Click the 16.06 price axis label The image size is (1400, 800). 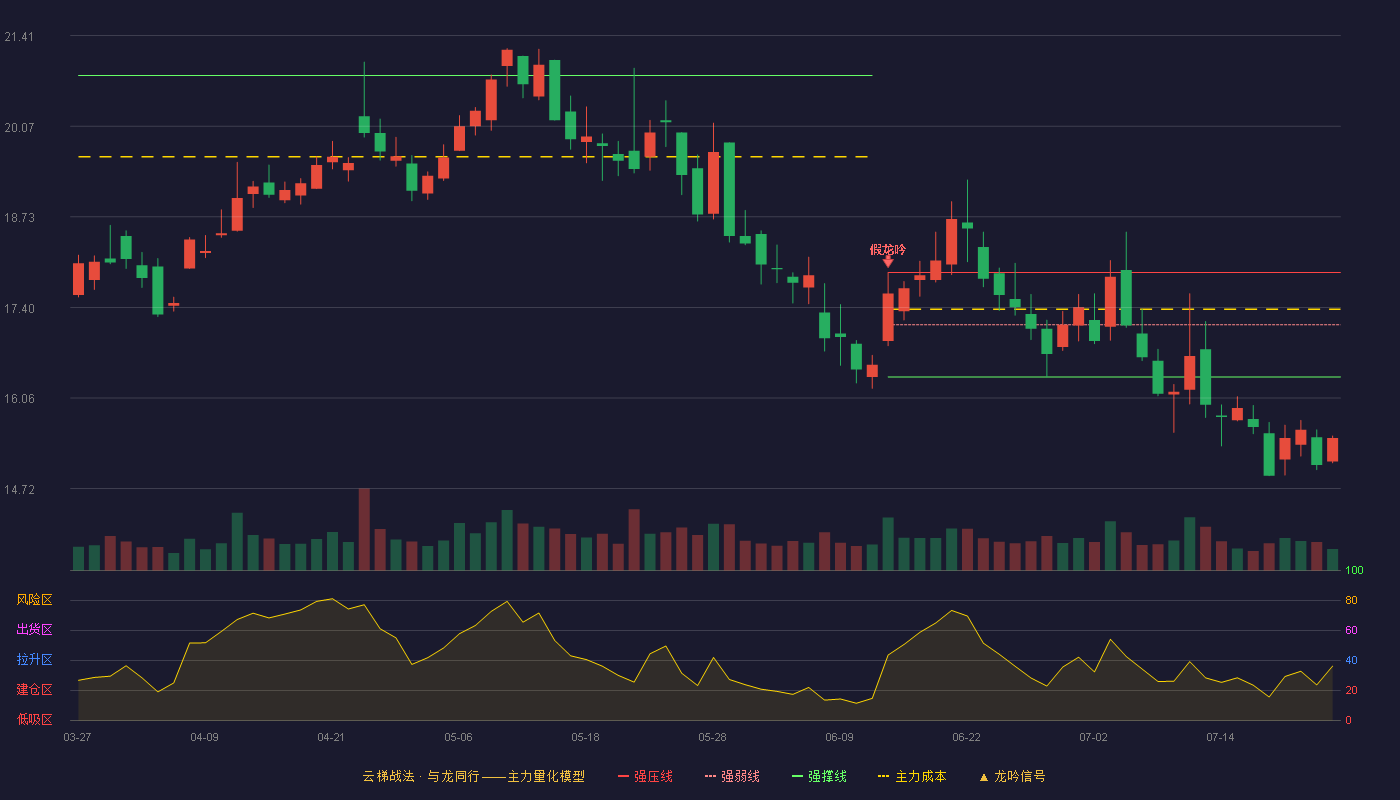tap(19, 399)
